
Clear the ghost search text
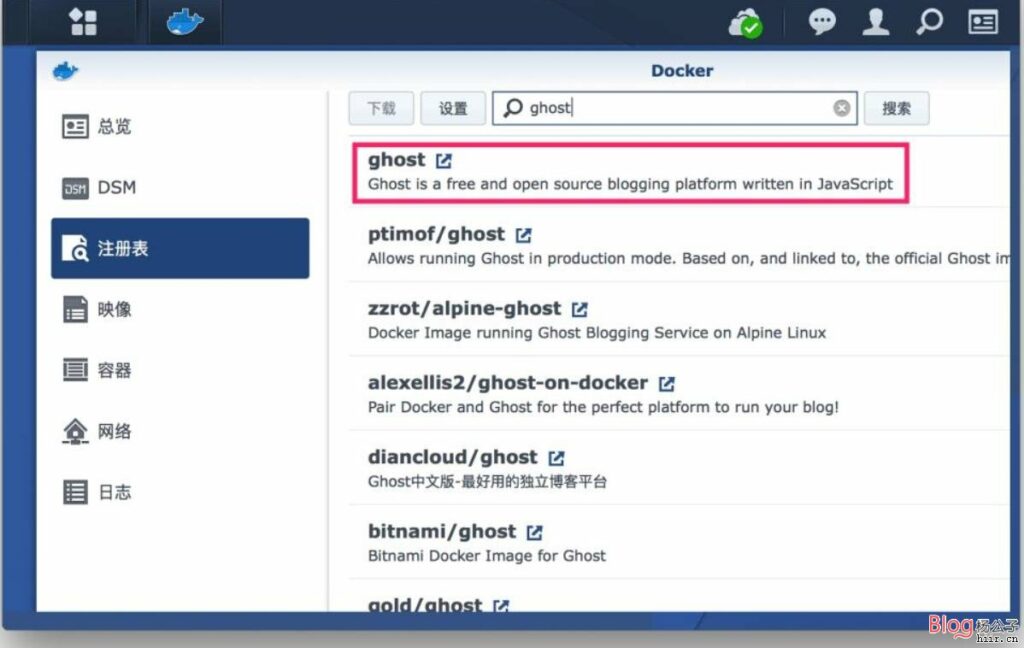point(842,108)
